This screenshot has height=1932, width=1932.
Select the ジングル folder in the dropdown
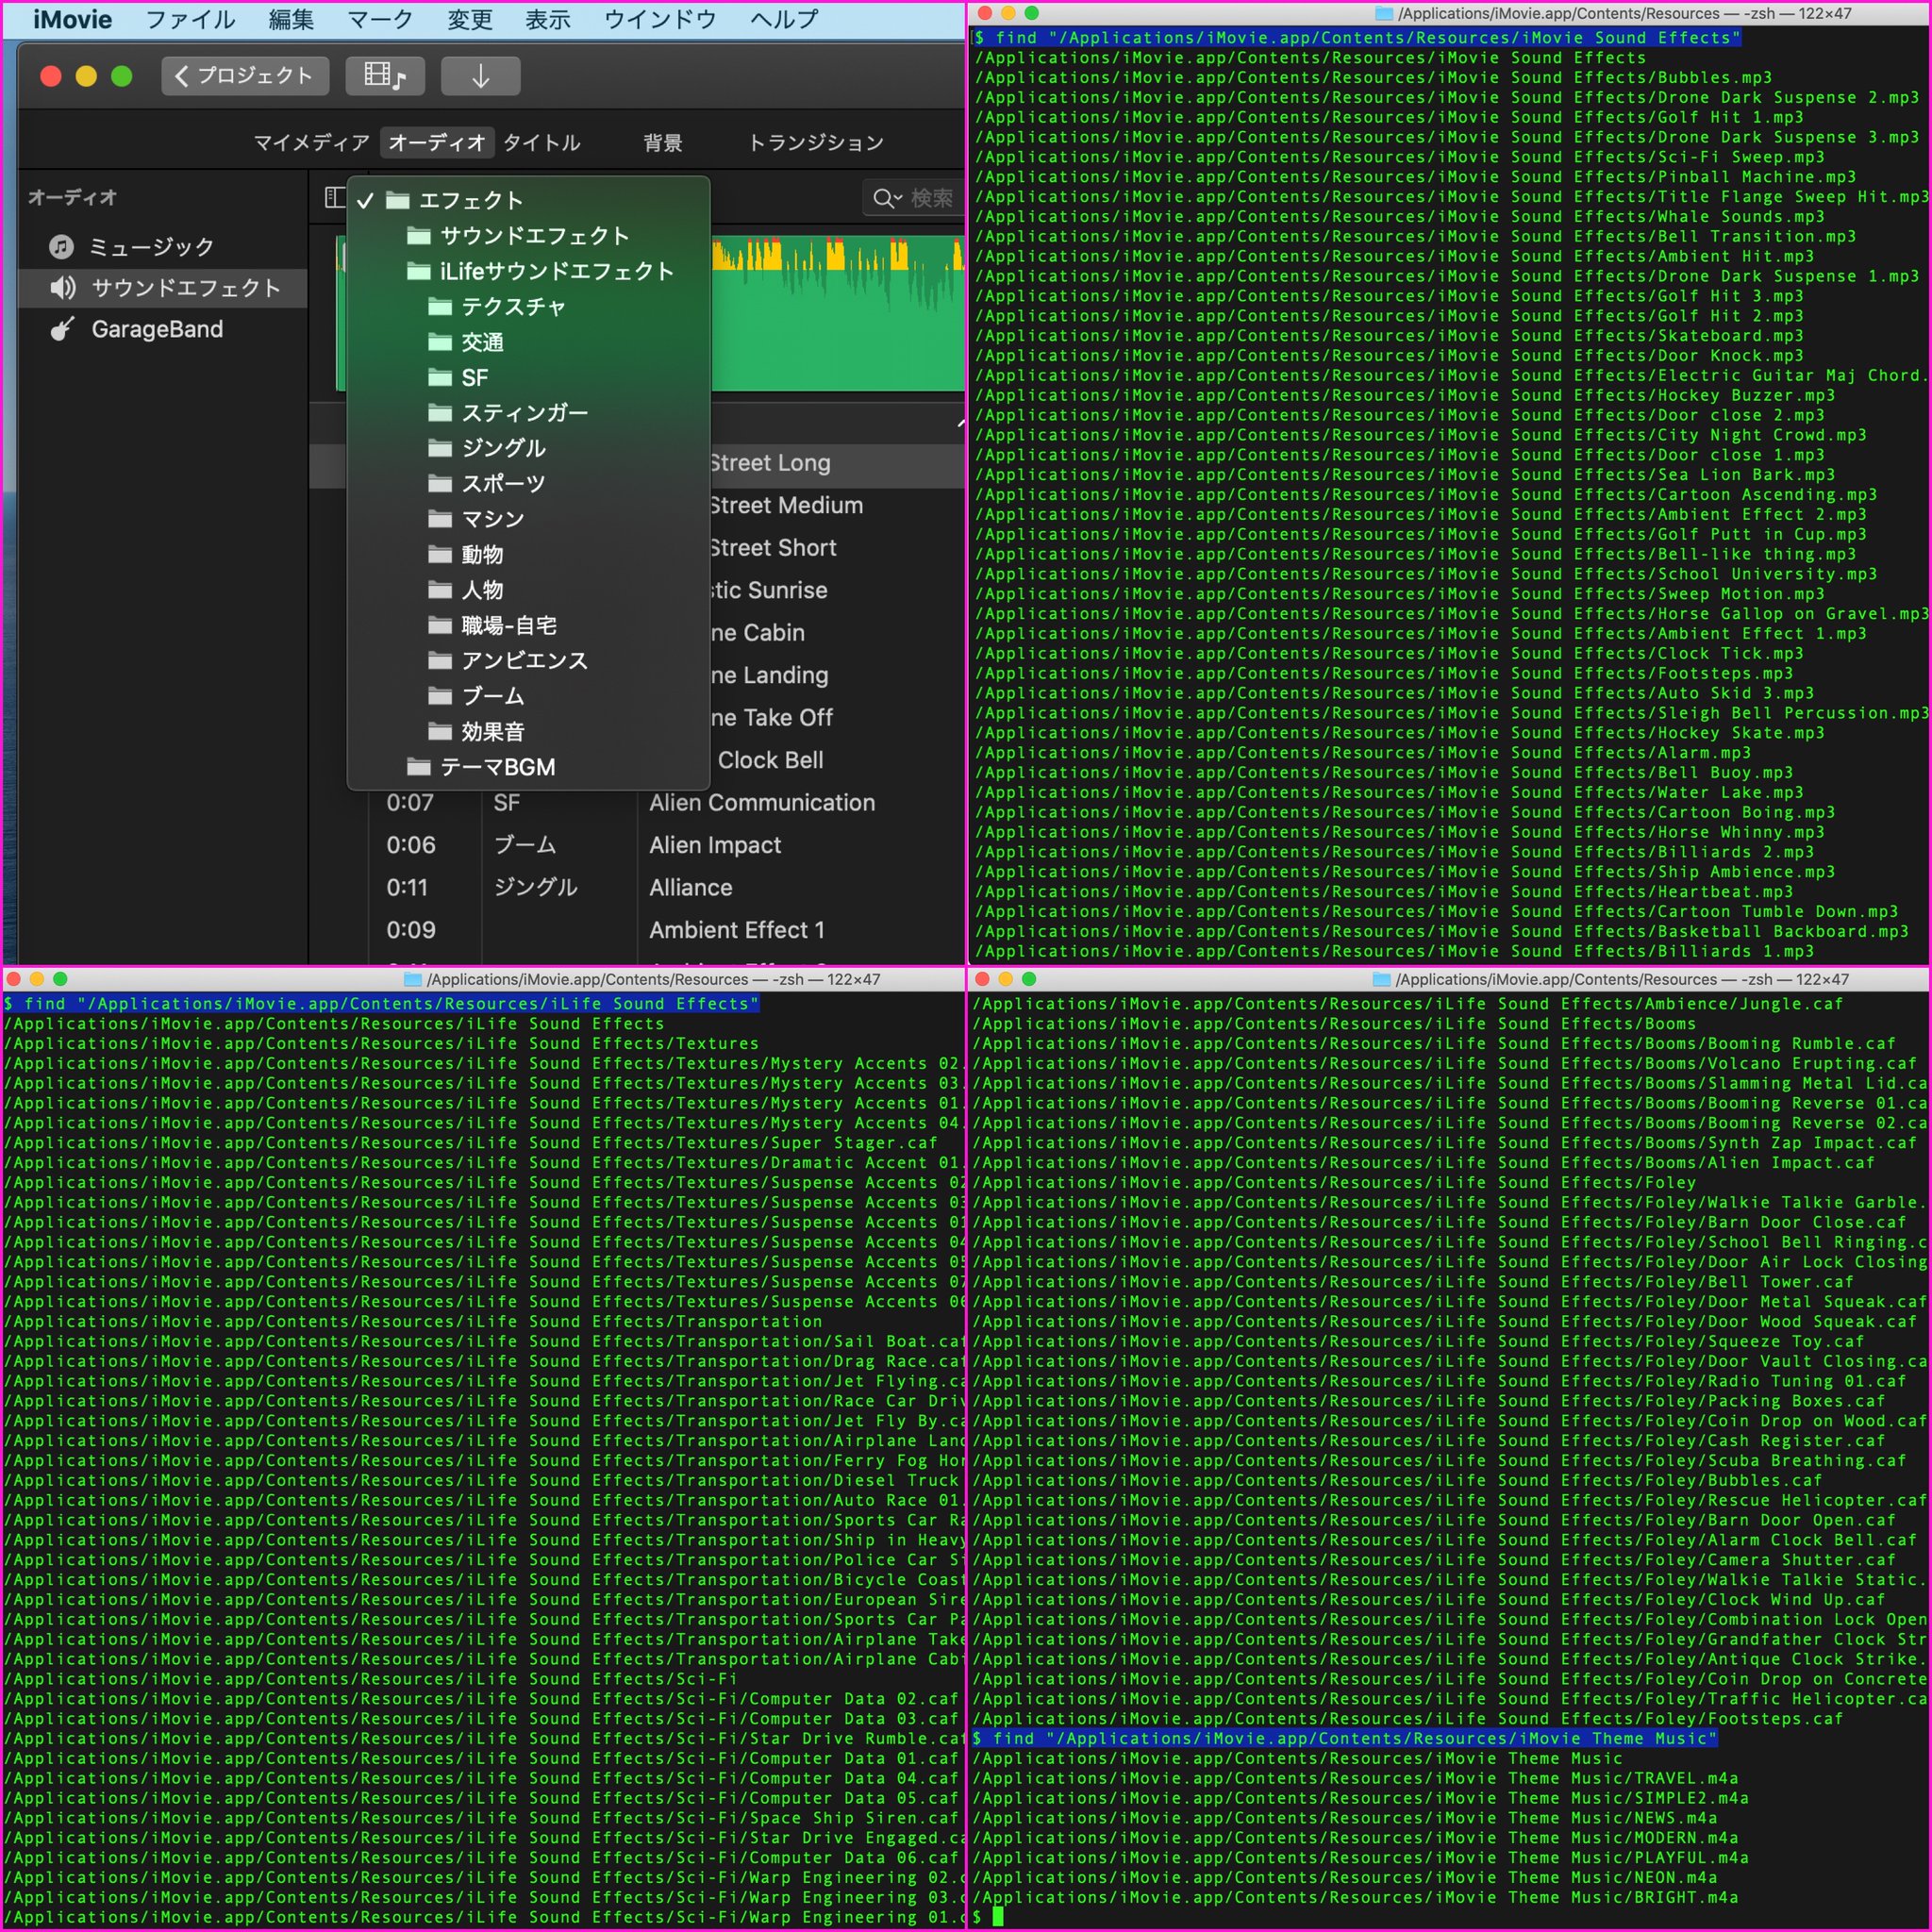(x=528, y=448)
